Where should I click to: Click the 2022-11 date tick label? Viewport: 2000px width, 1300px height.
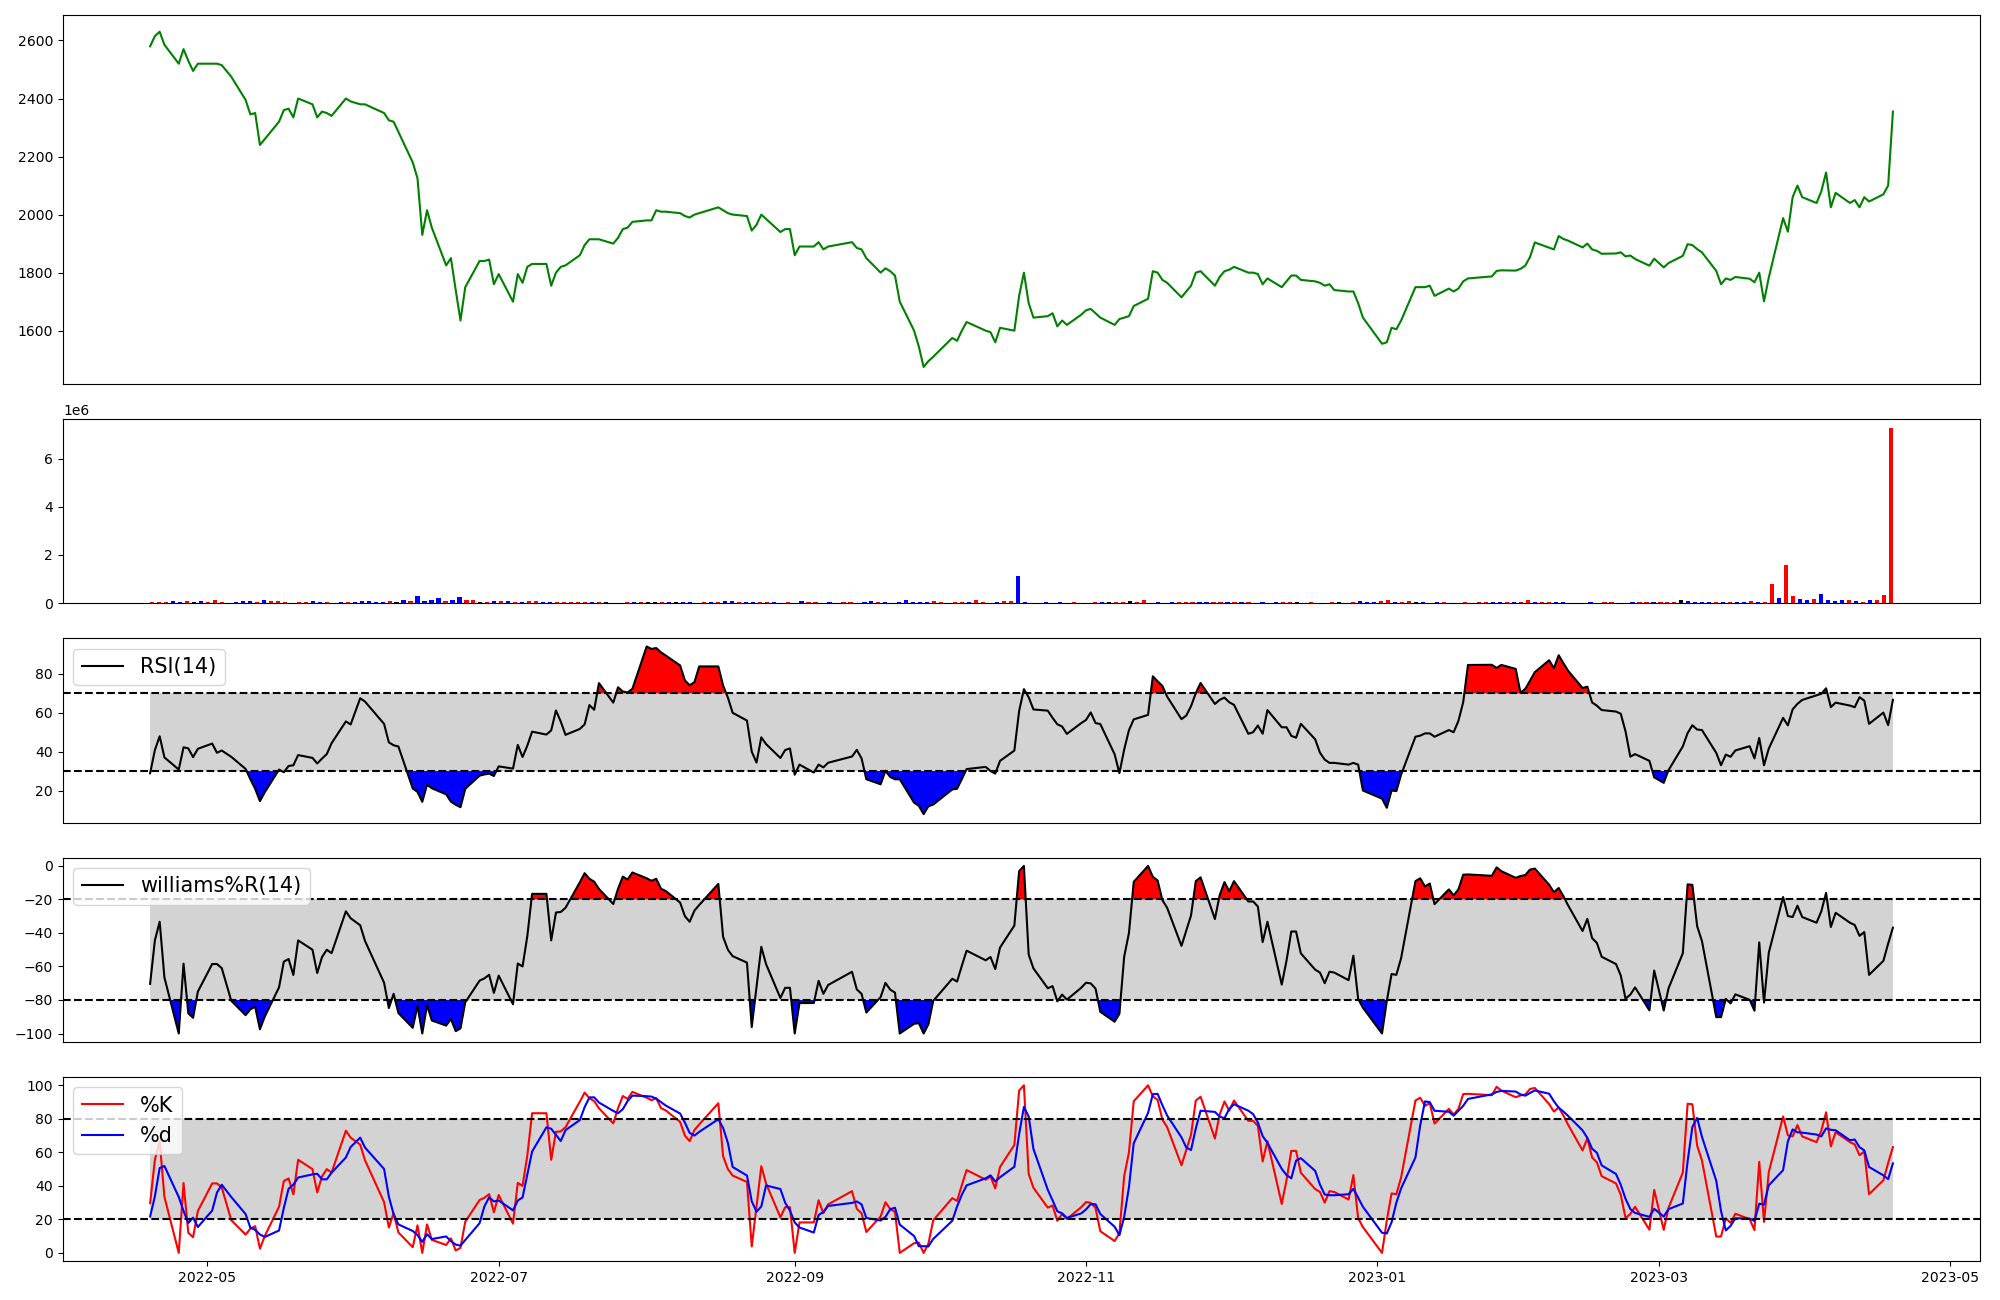pos(1086,1277)
